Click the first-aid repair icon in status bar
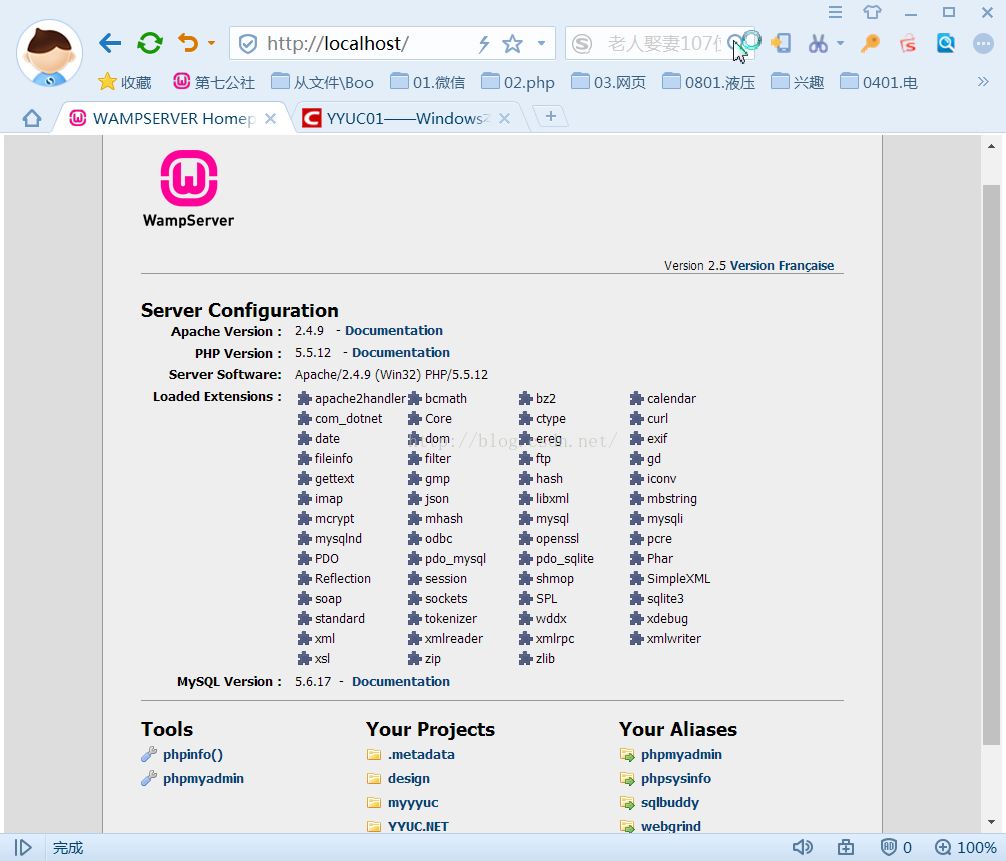 pos(846,848)
